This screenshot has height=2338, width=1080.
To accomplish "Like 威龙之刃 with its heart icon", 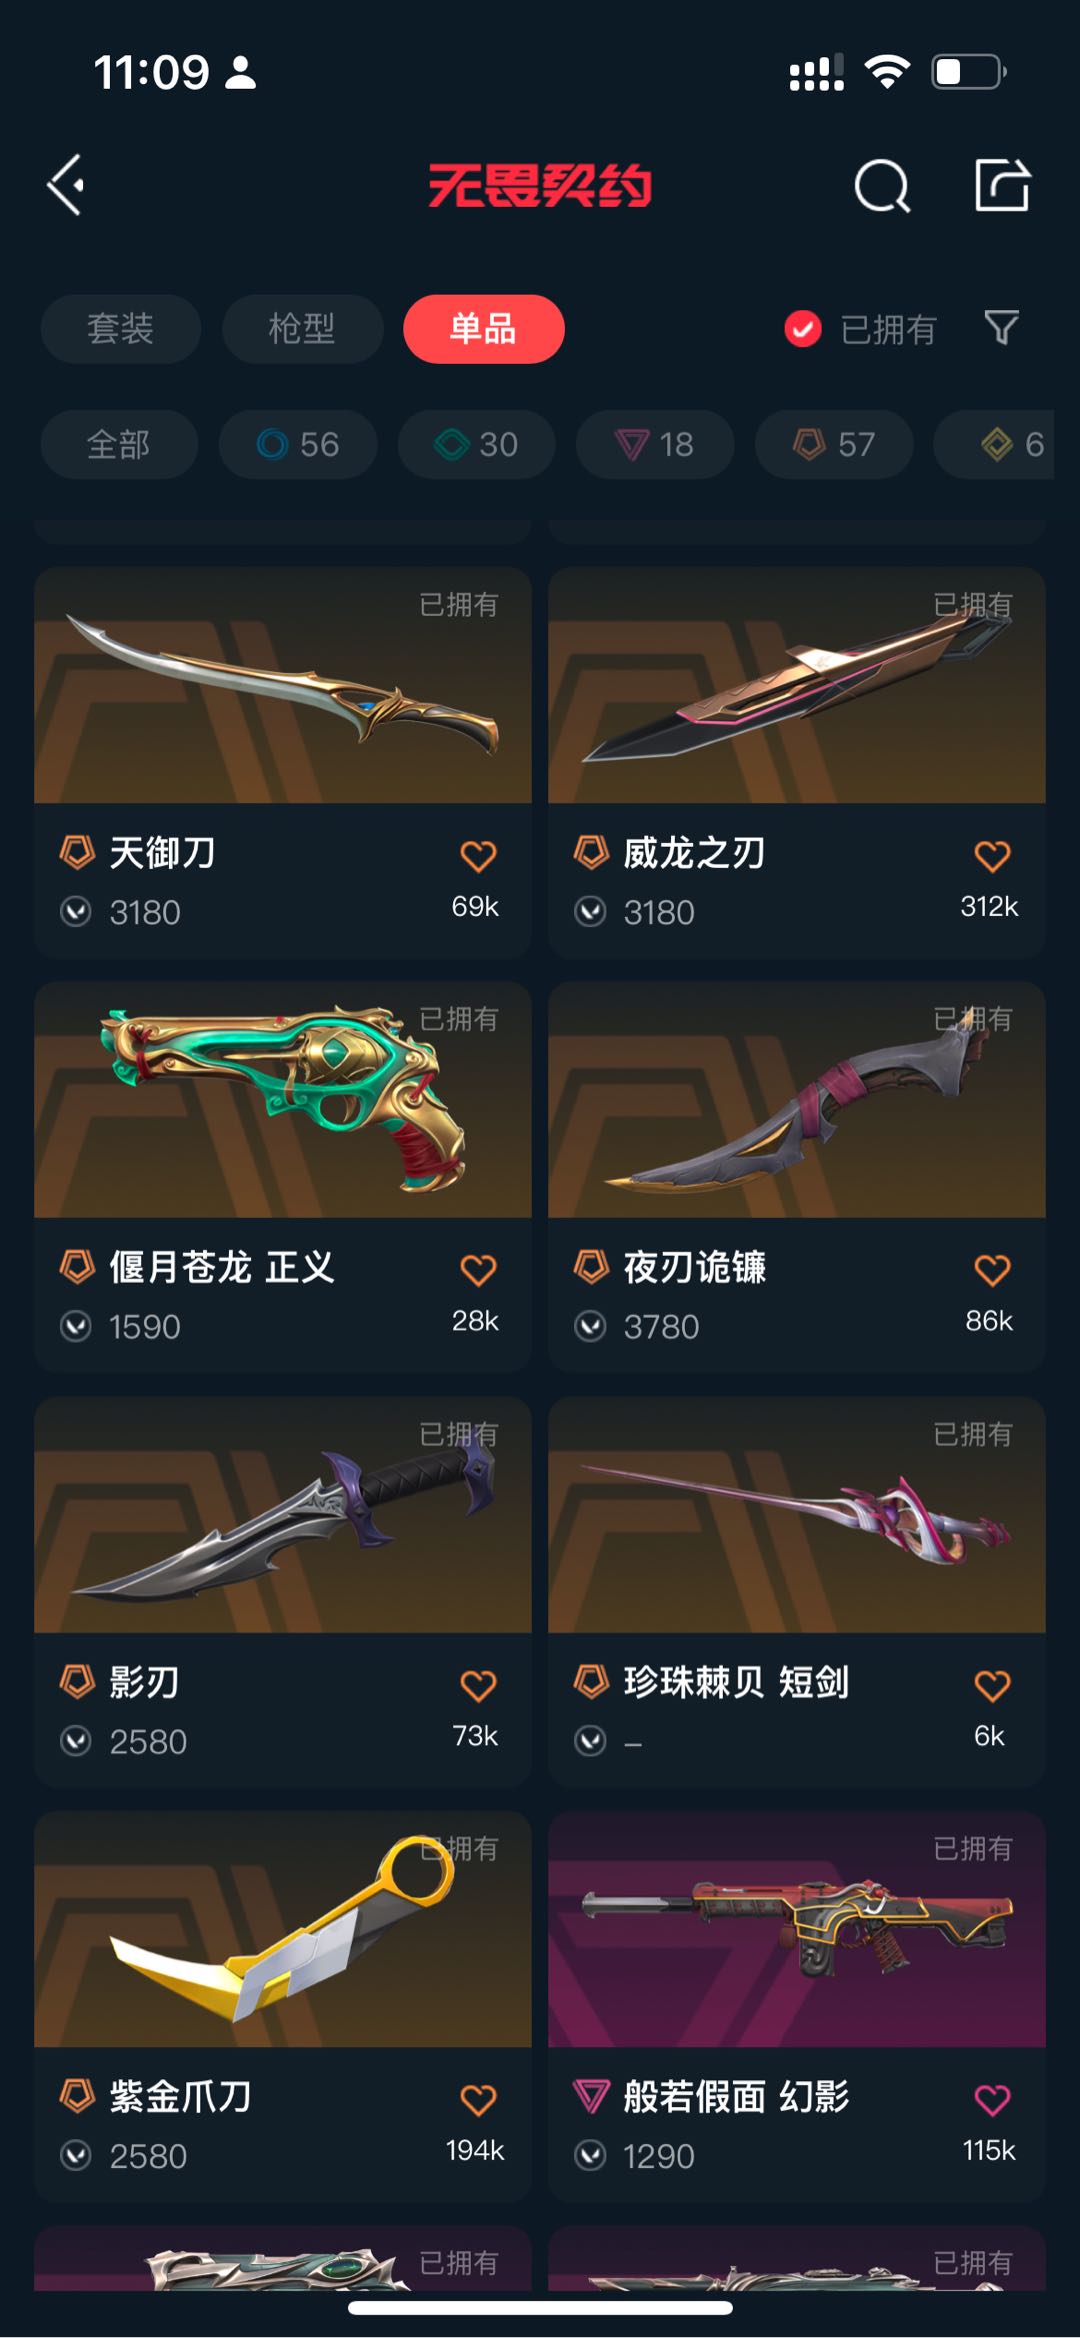I will tap(992, 856).
